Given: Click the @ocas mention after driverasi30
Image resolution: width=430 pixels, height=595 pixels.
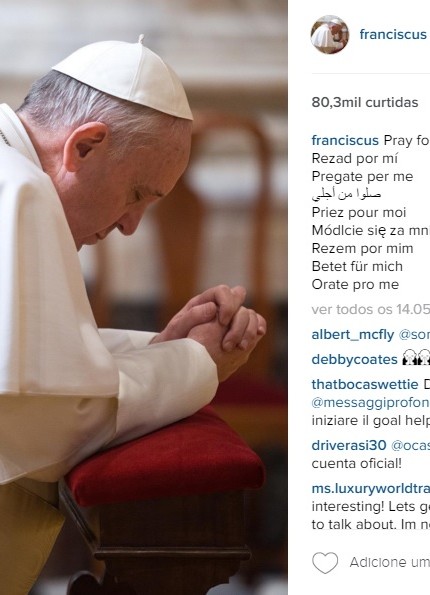Looking at the screenshot, I should (x=410, y=445).
